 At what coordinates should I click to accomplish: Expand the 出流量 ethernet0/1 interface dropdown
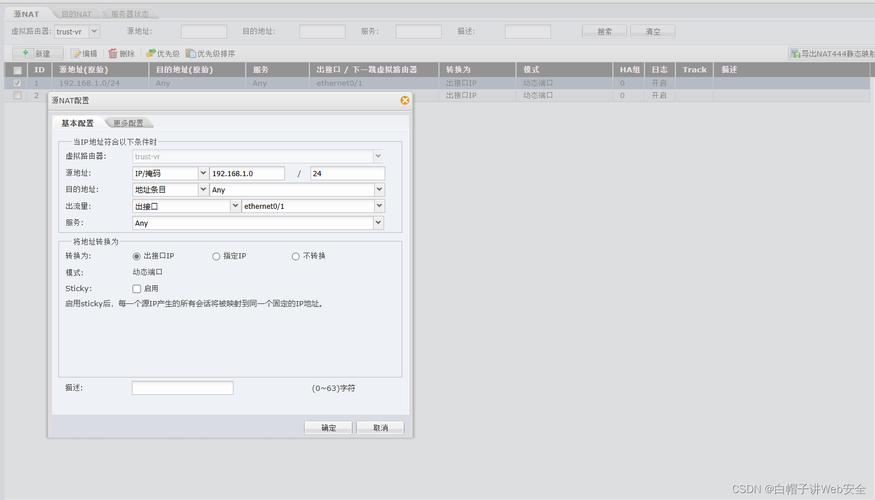(x=379, y=206)
